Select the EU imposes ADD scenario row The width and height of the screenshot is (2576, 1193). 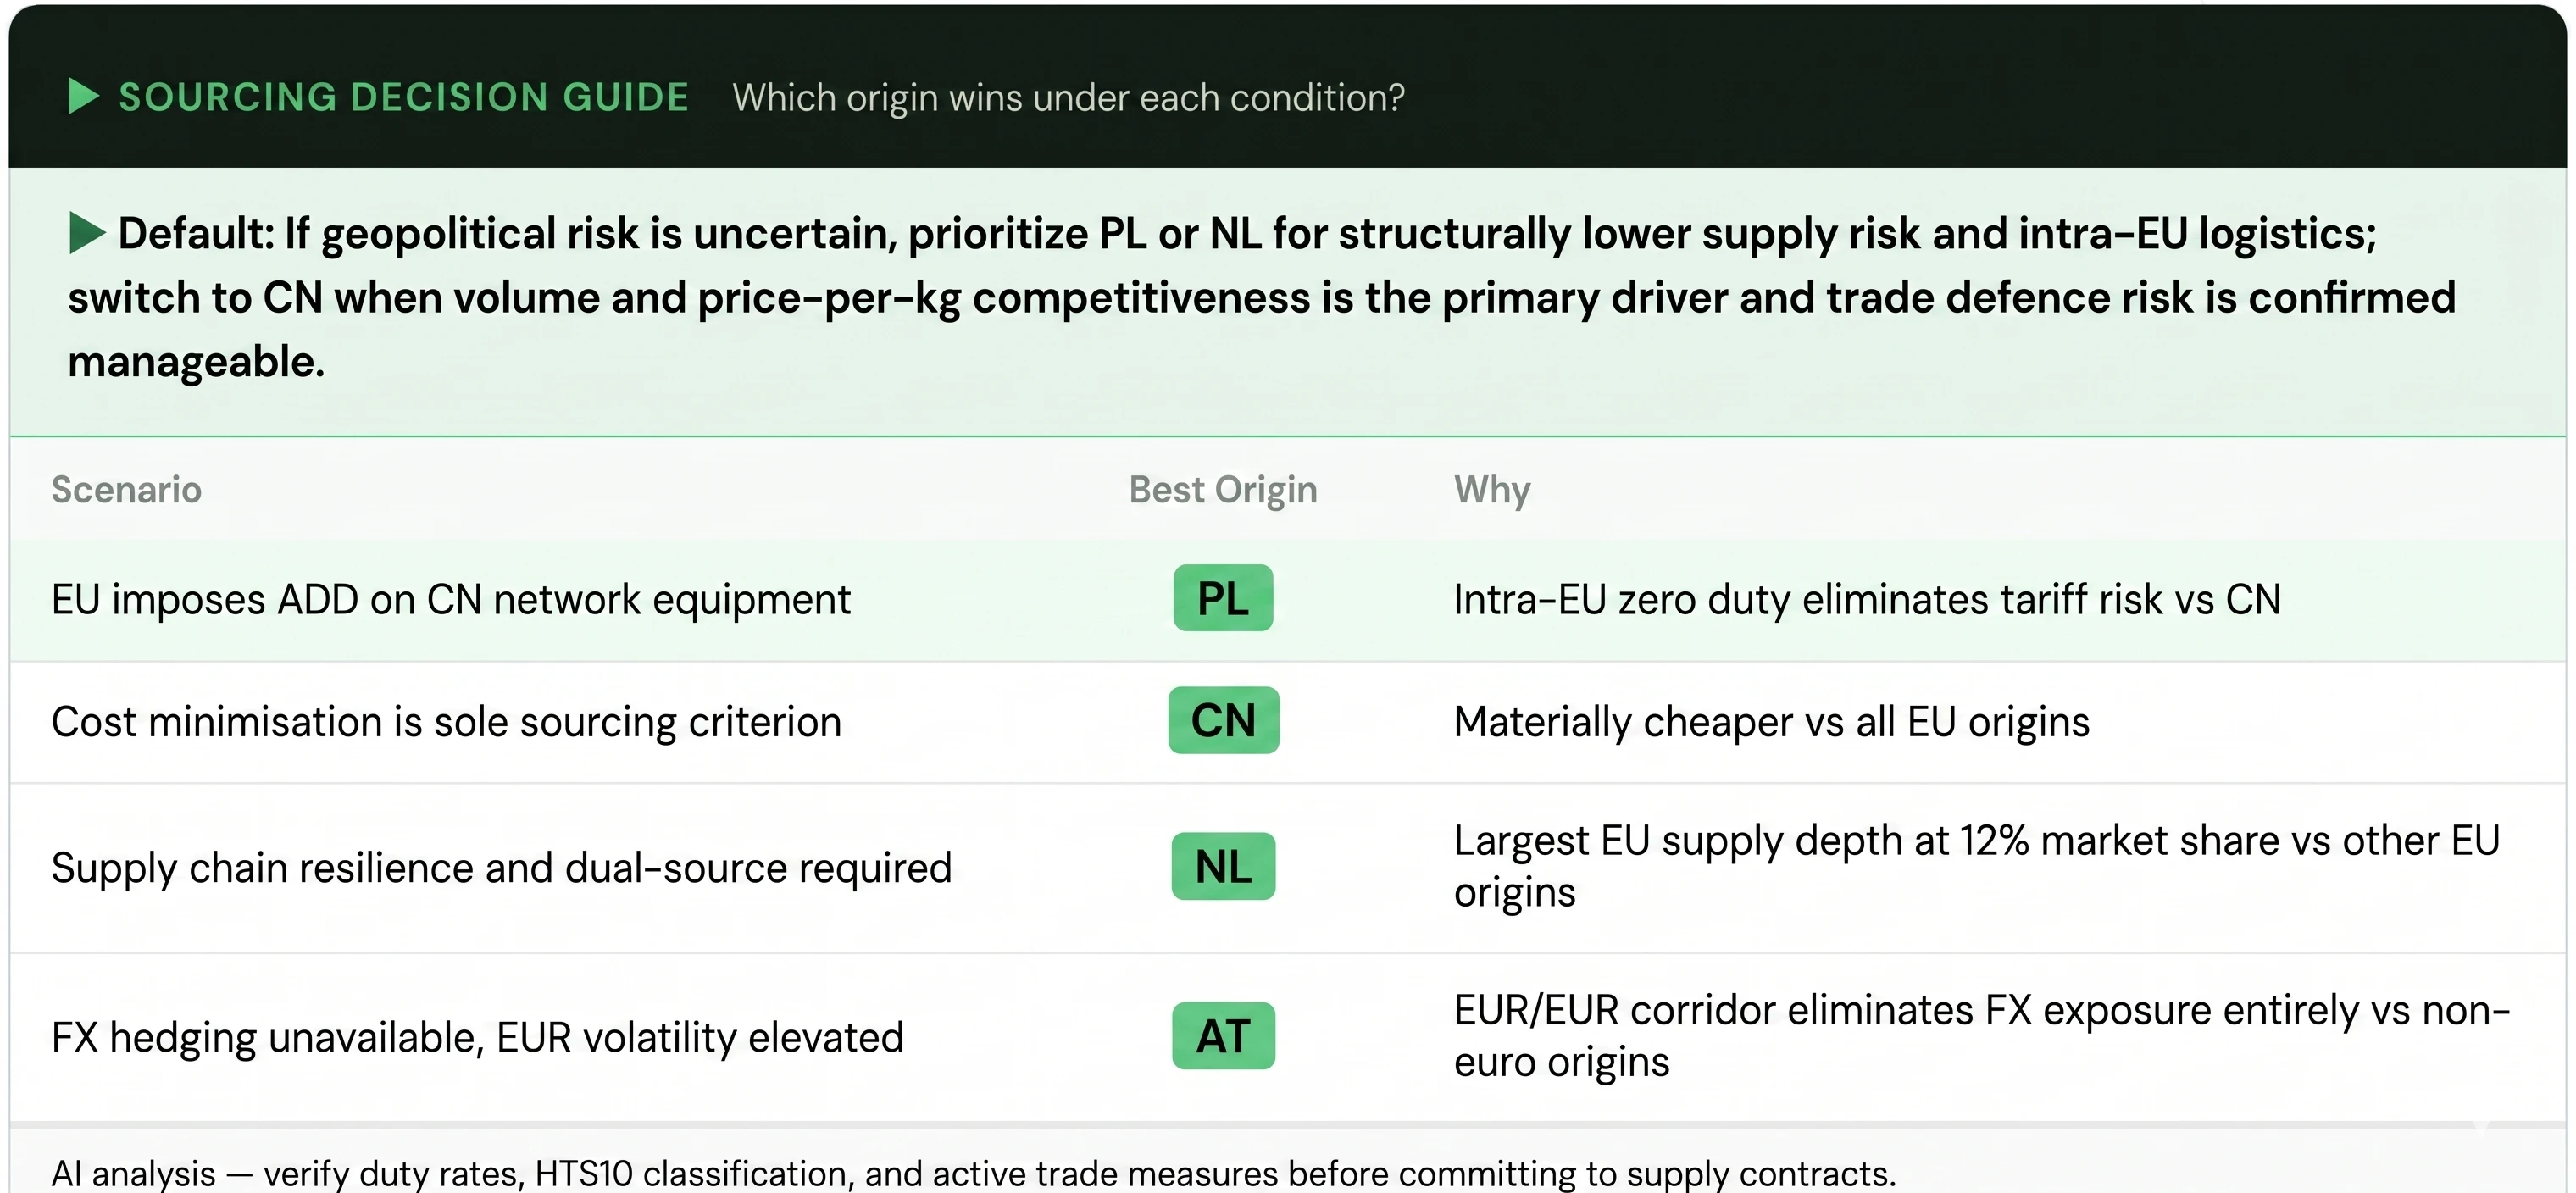[x=1288, y=600]
